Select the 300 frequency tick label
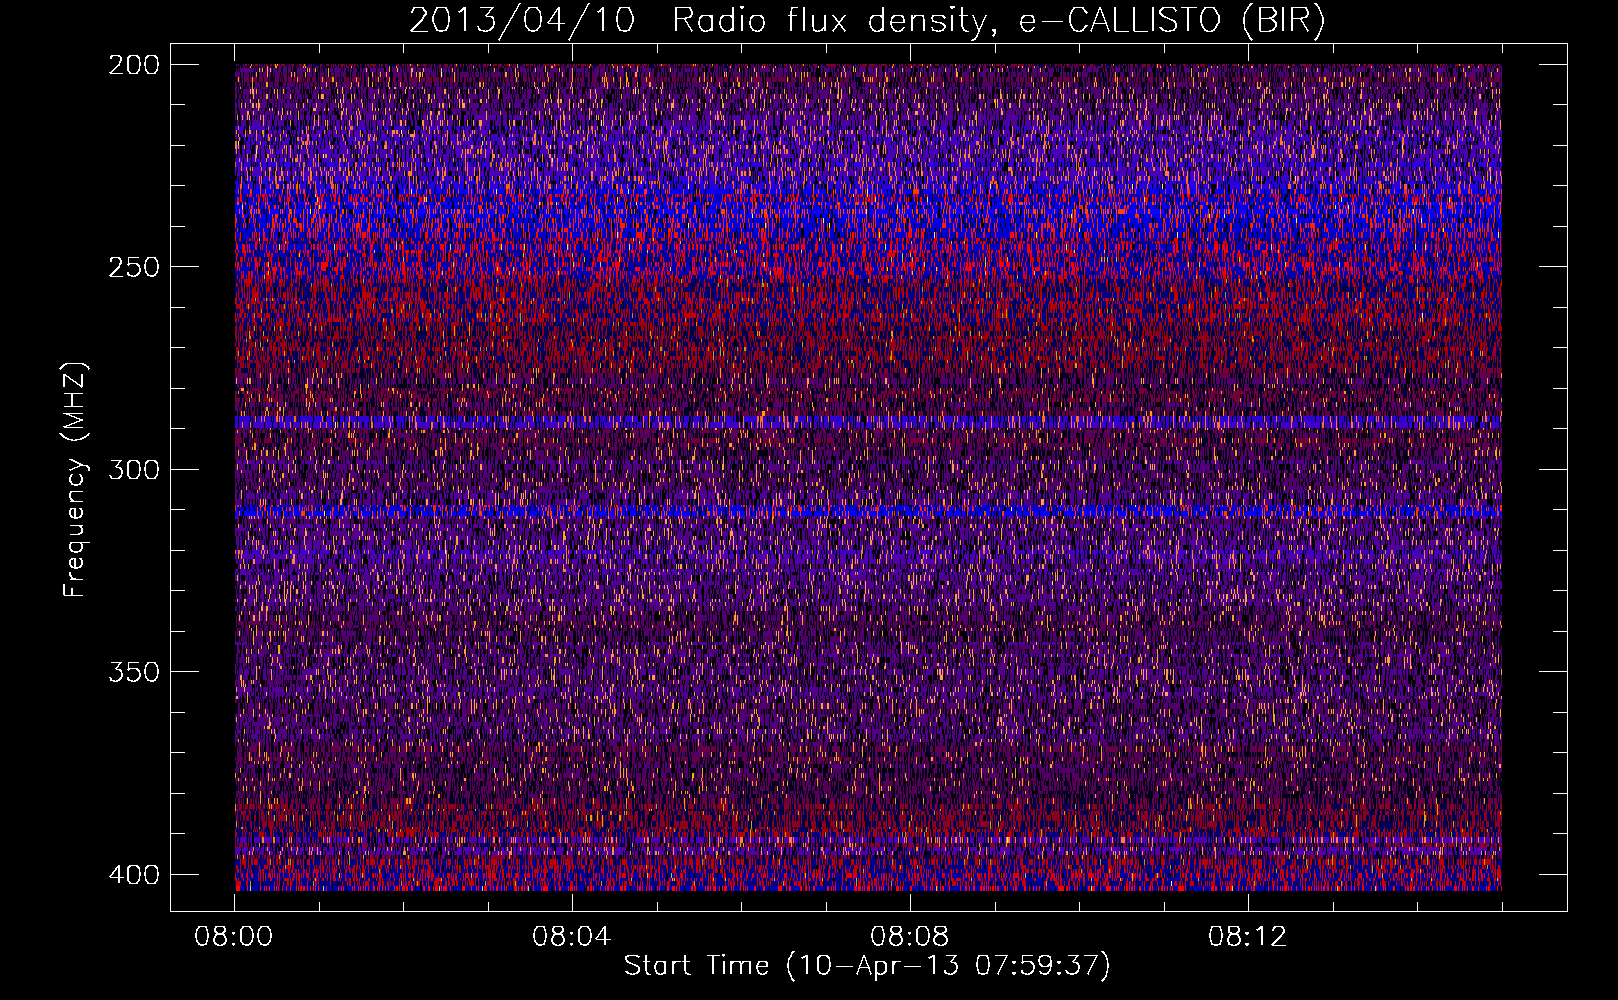 click(x=133, y=469)
